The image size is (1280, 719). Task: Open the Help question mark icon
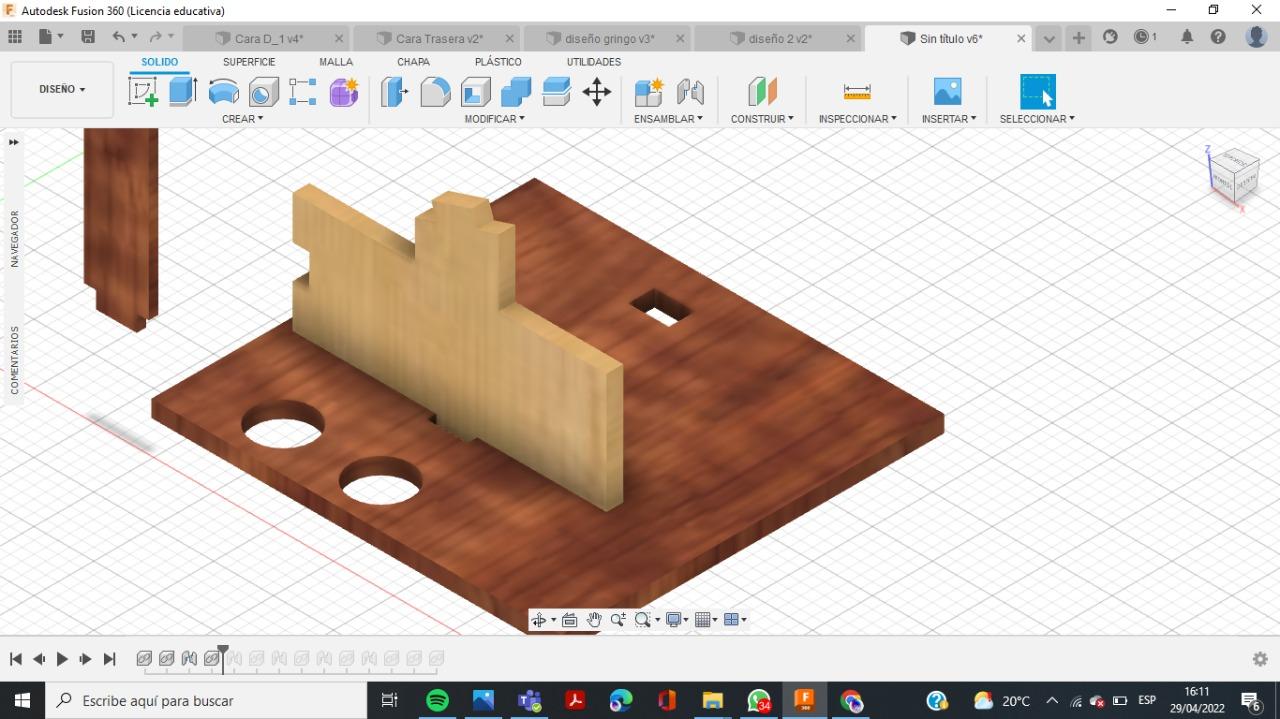1218,37
